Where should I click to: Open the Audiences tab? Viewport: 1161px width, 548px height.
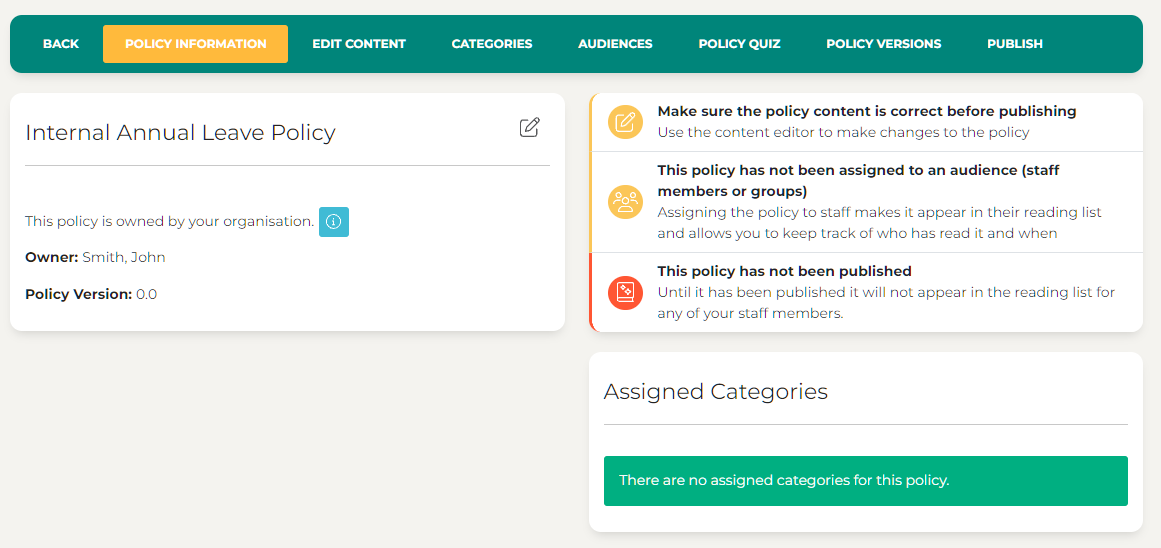(615, 44)
